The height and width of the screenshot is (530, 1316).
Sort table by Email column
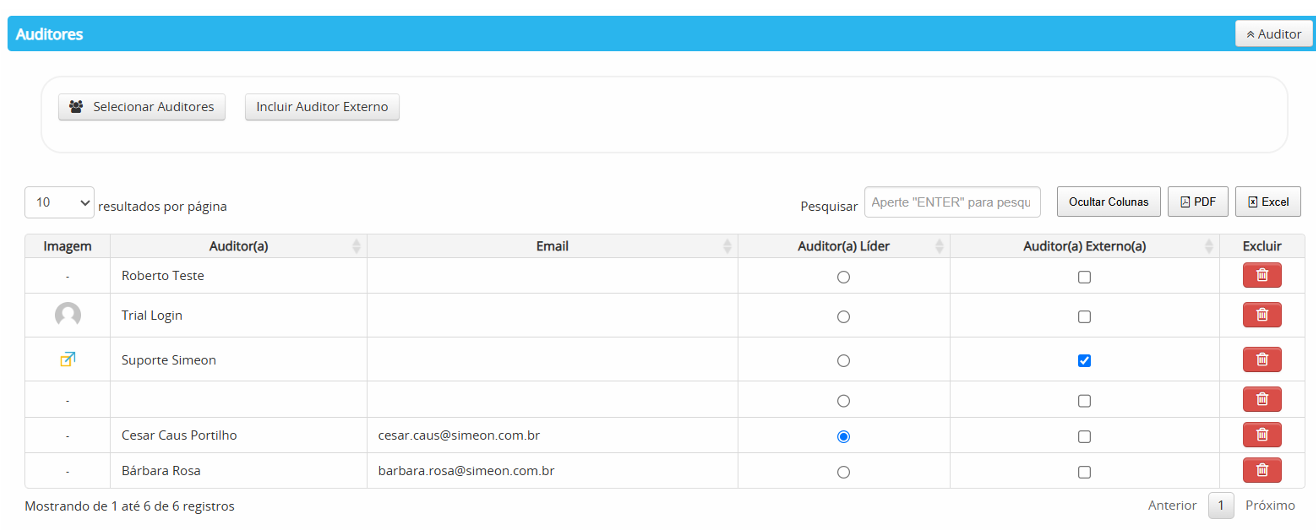click(552, 246)
